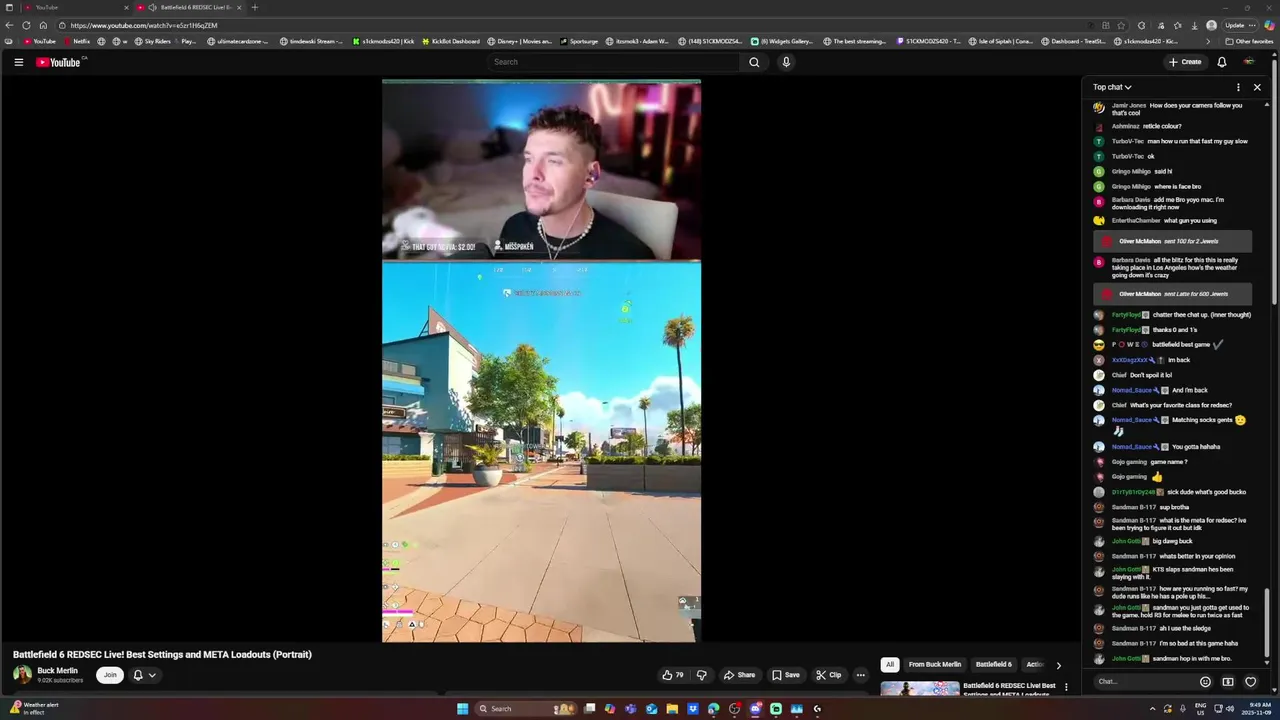Screen dimensions: 1280x720
Task: Create a Clip of the stream
Action: pyautogui.click(x=828, y=675)
